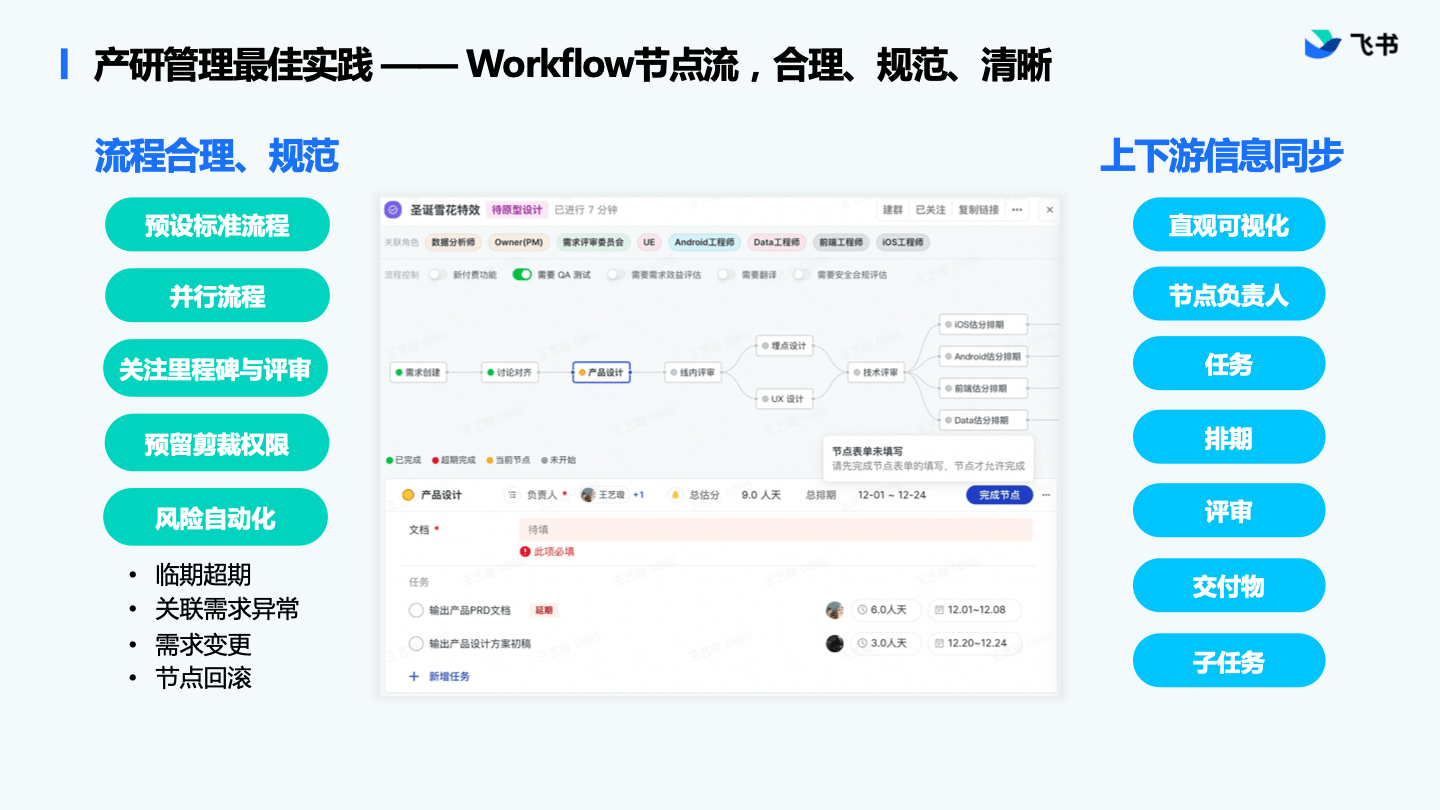Screen dimensions: 1440x810
Task: Select the 需求评审委员会 role tag
Action: pos(593,242)
